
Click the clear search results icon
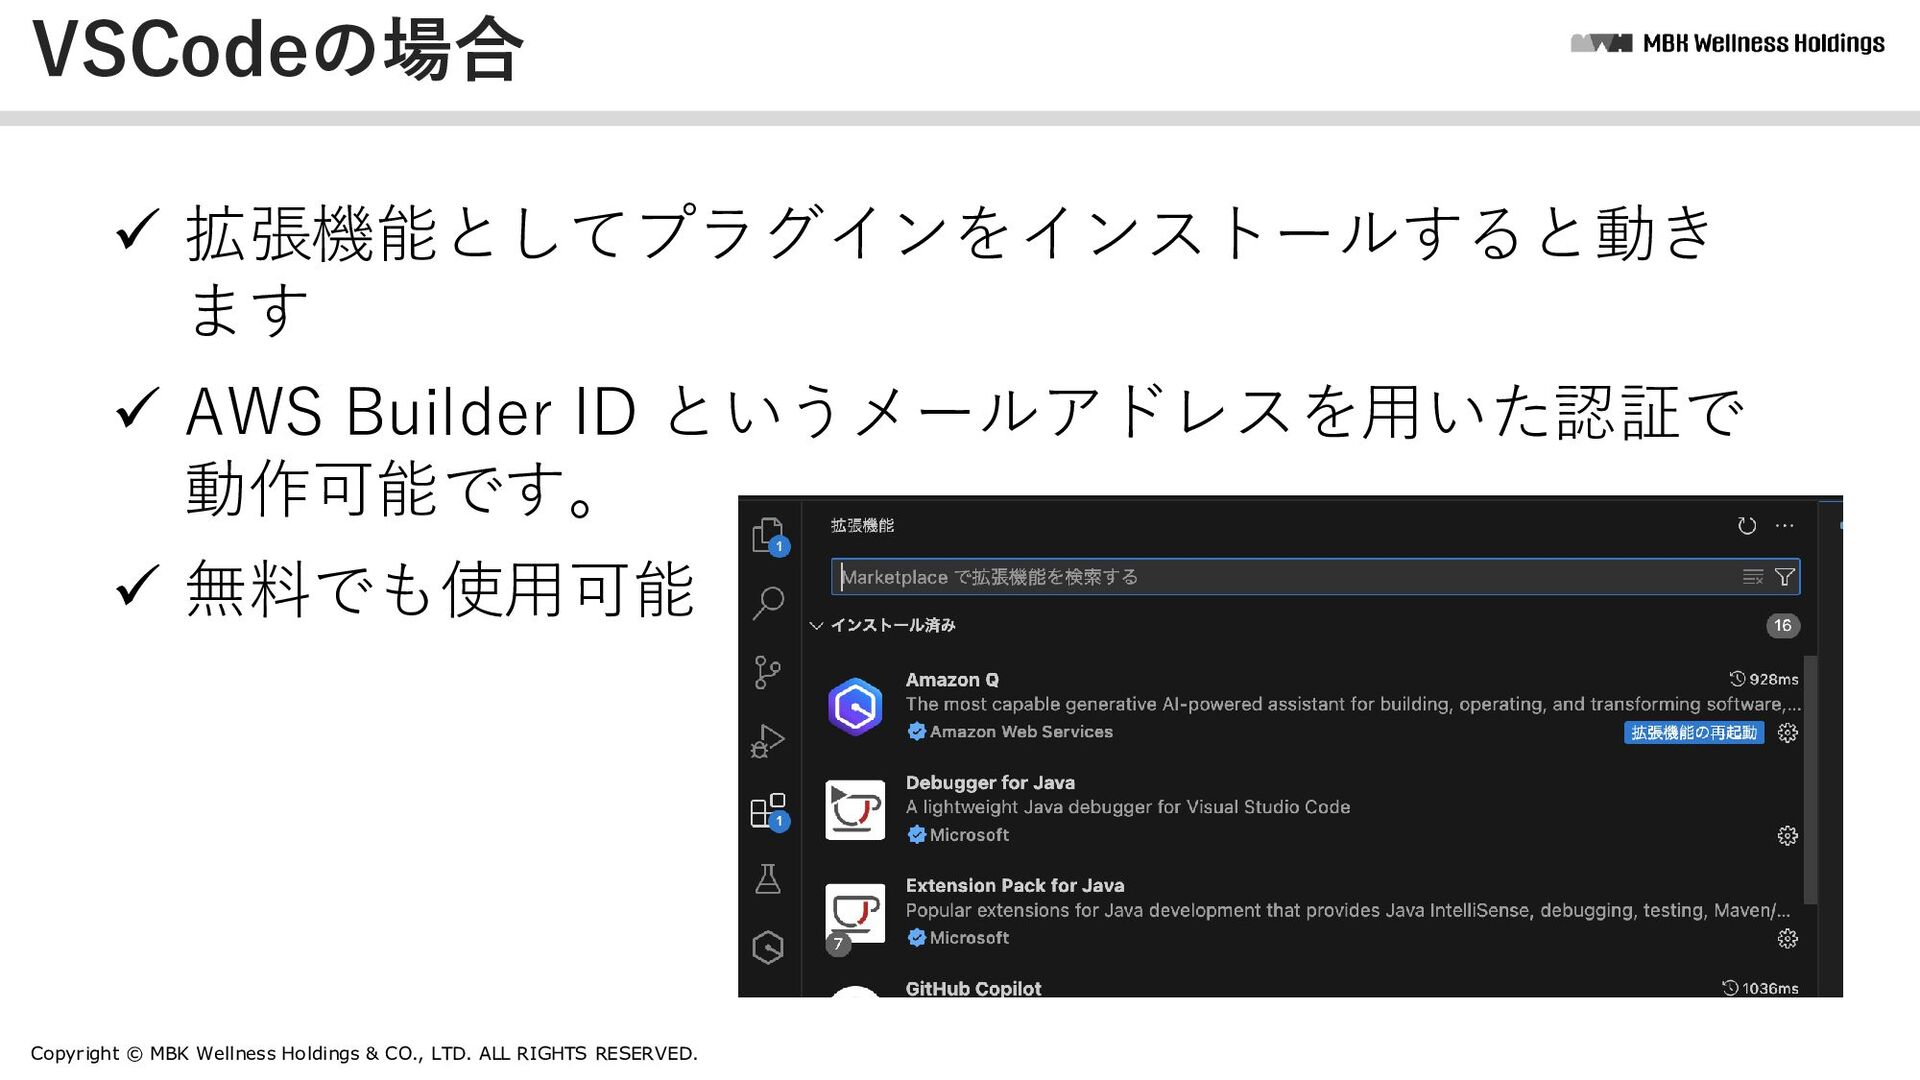point(1753,577)
